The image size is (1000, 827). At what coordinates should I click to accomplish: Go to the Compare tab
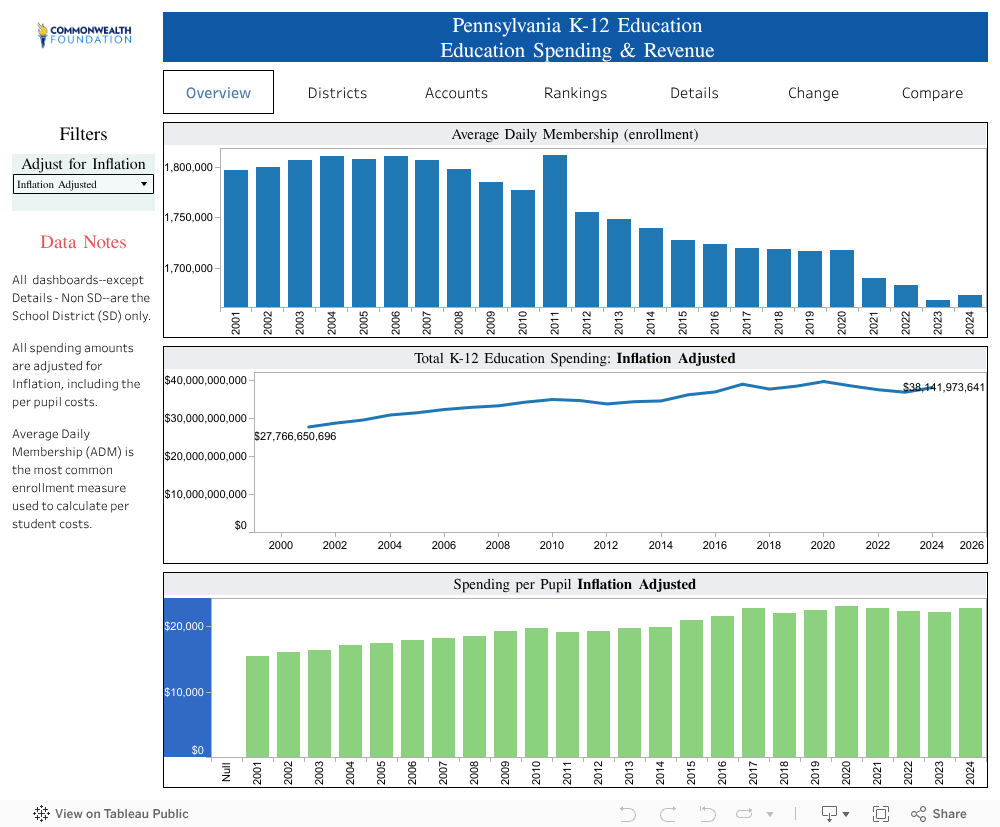click(x=932, y=93)
